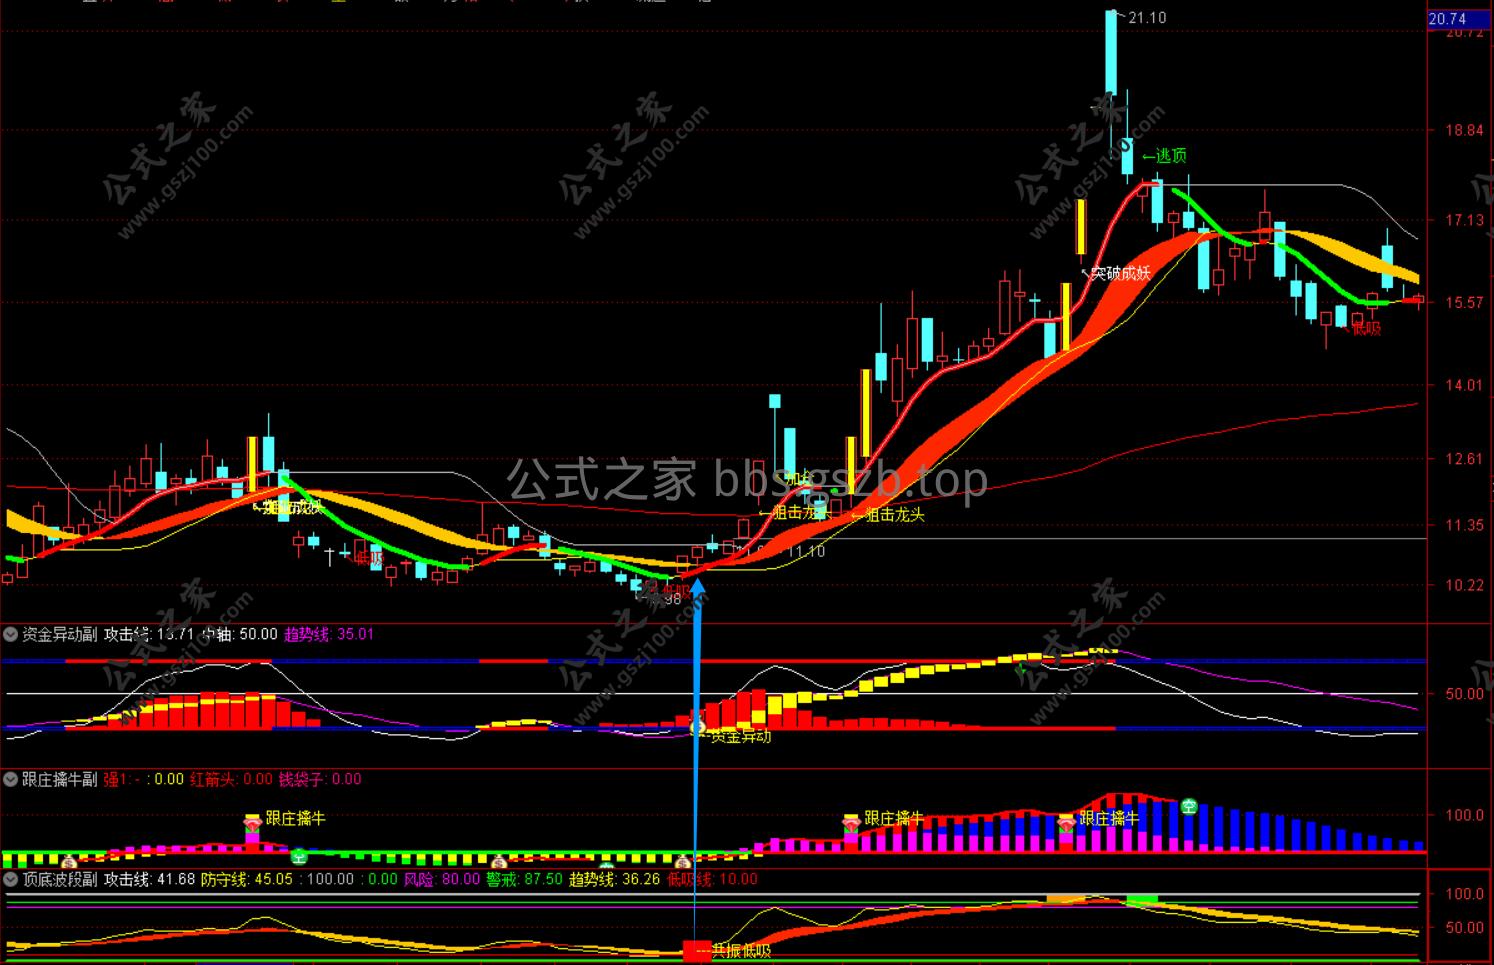1494x965 pixels.
Task: Click the 风险 80.00 value
Action: click(442, 879)
